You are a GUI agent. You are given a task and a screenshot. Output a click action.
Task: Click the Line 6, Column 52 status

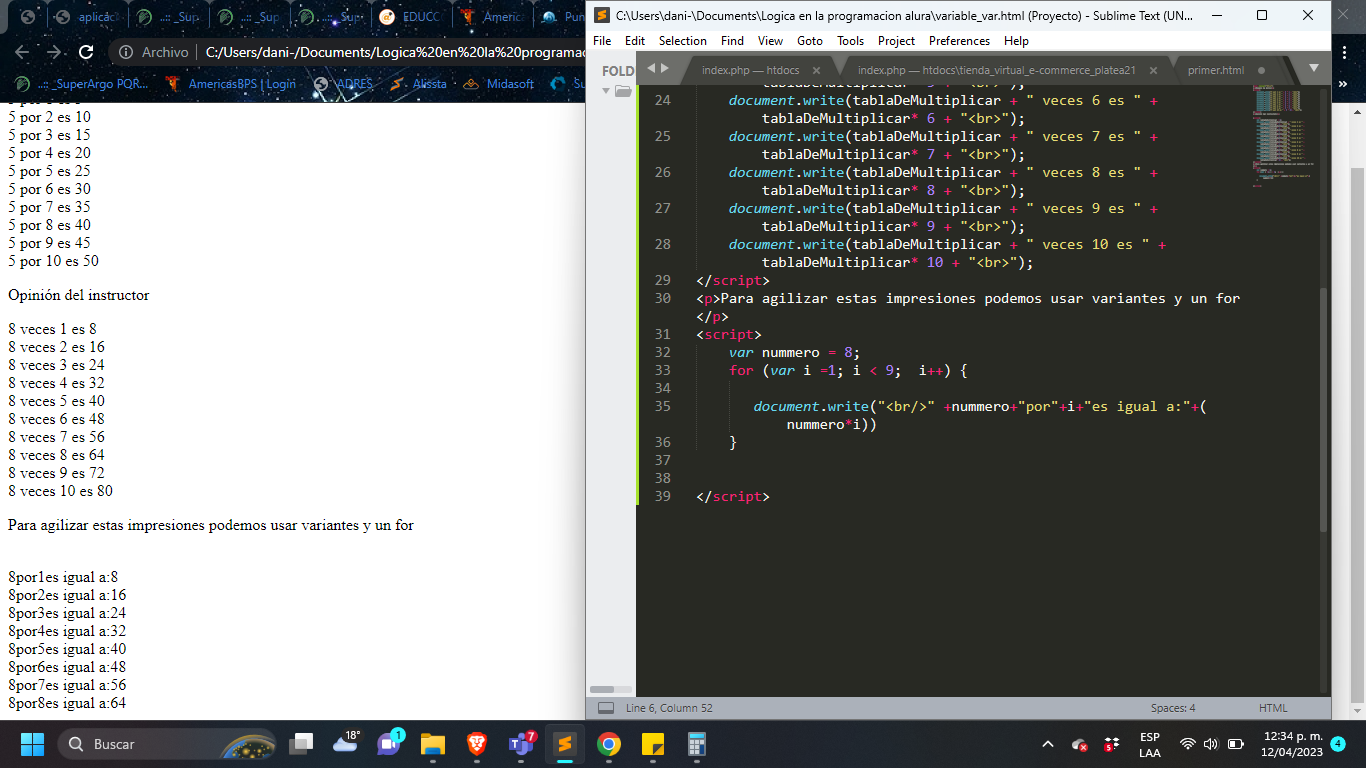[x=669, y=708]
